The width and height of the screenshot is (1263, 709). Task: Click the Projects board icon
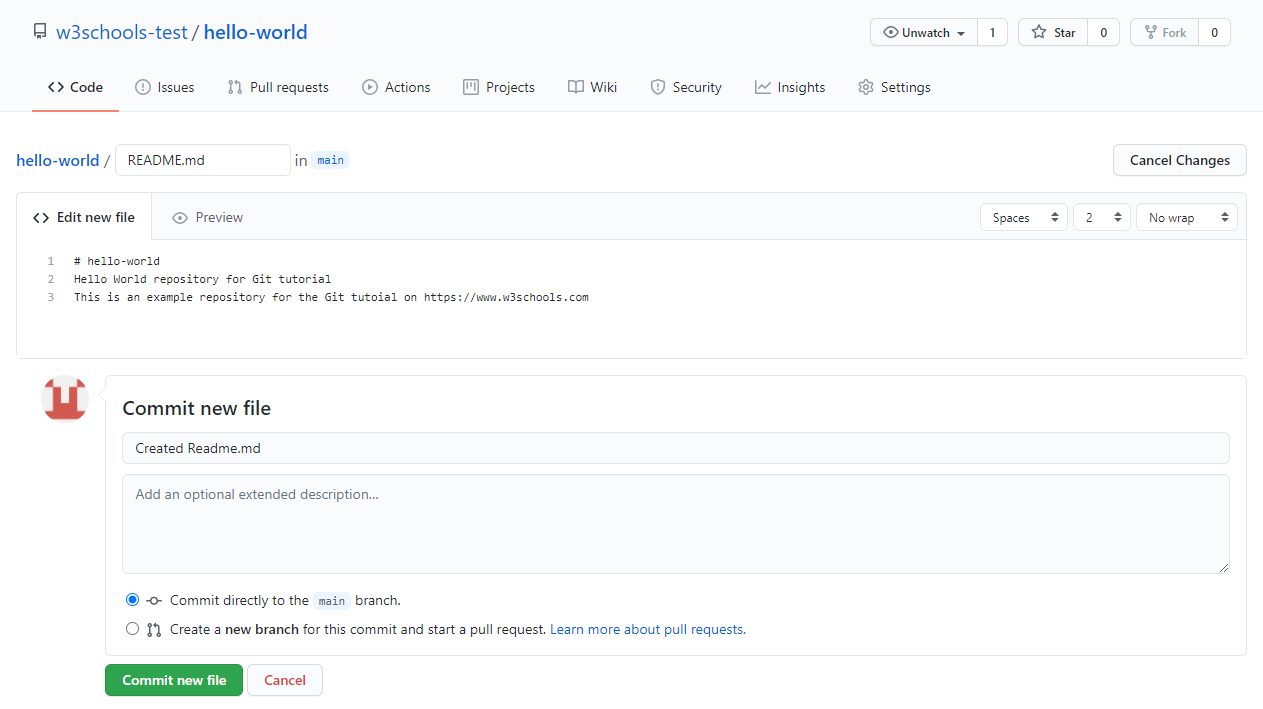[470, 87]
